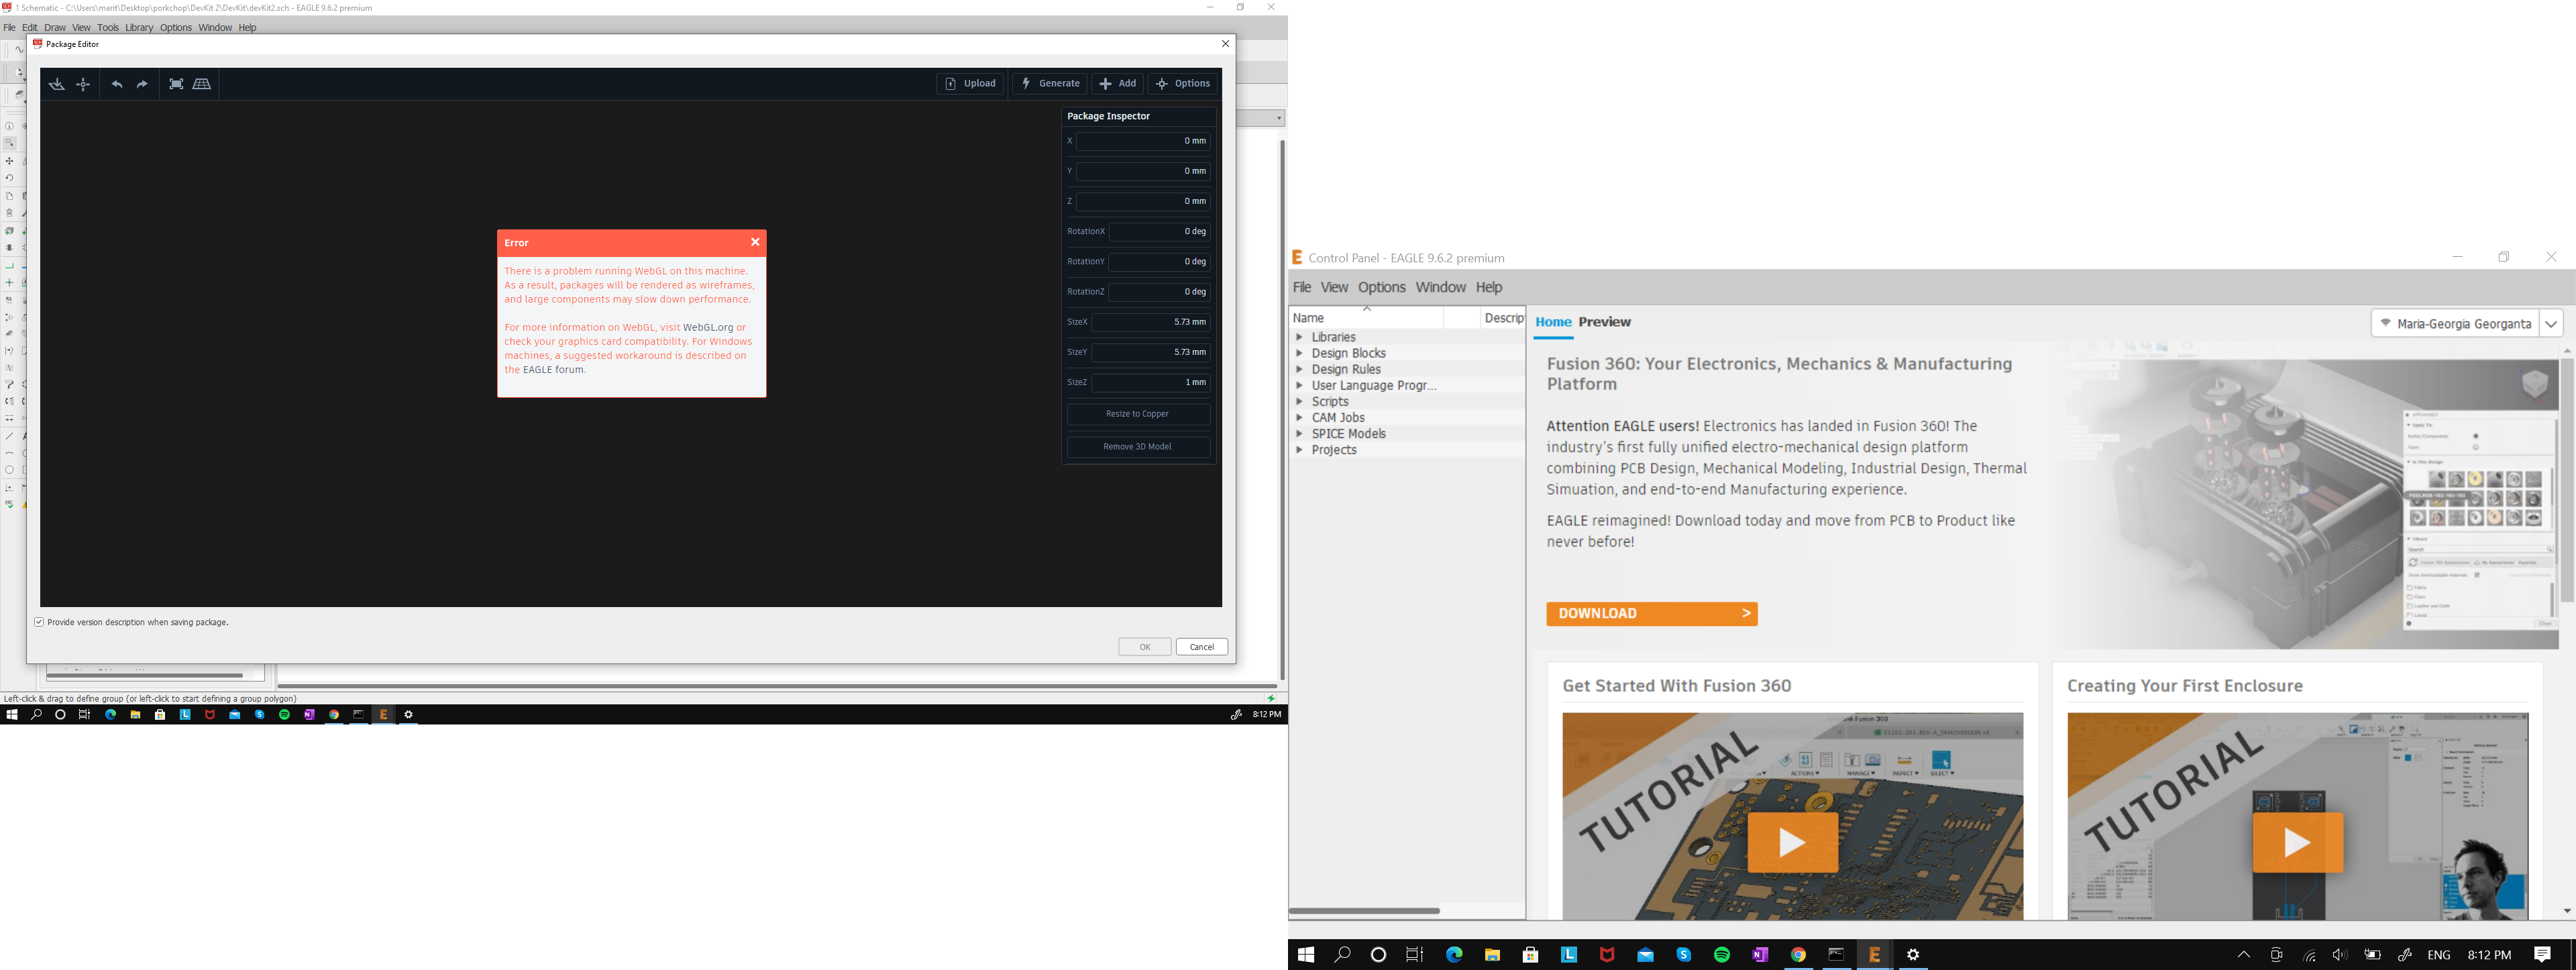The width and height of the screenshot is (2576, 970).
Task: Expand the Projects tree node
Action: pyautogui.click(x=1299, y=450)
